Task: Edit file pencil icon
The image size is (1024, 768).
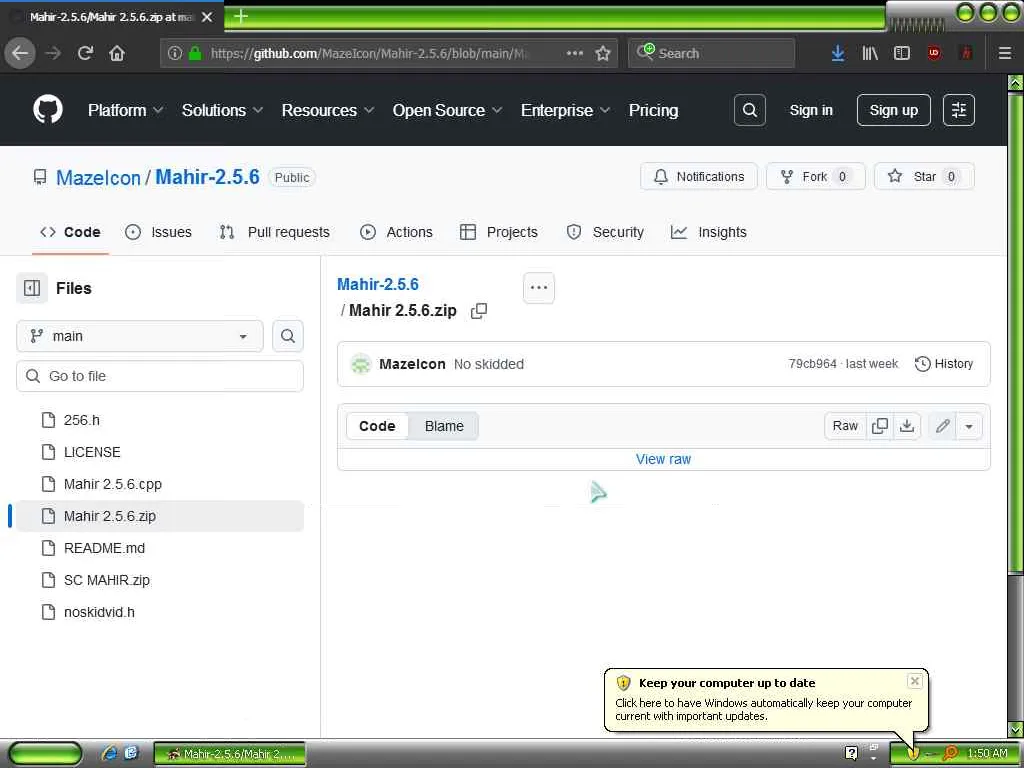Action: [x=942, y=426]
